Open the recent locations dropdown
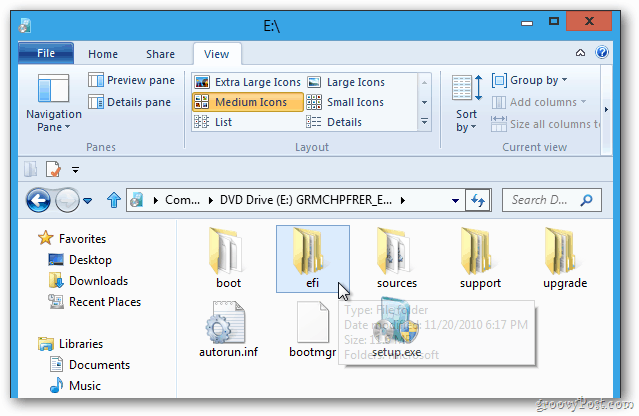This screenshot has height=416, width=639. tap(88, 200)
